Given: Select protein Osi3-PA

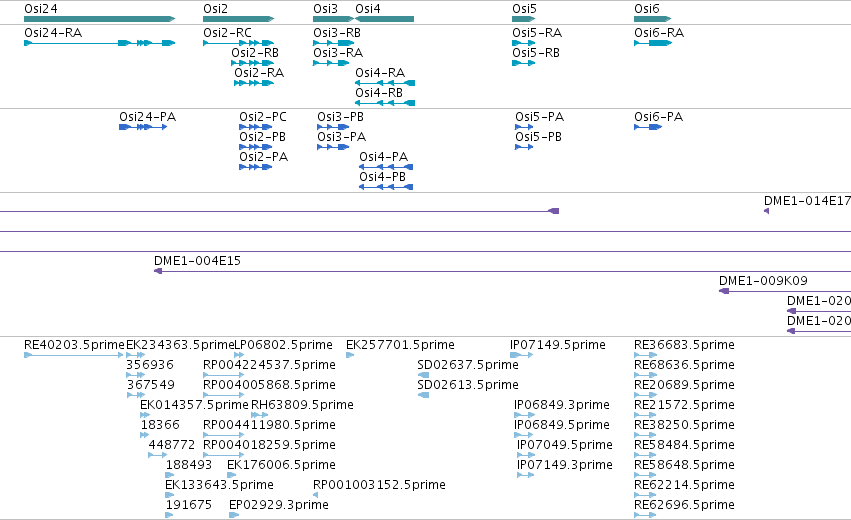Looking at the screenshot, I should click(333, 147).
